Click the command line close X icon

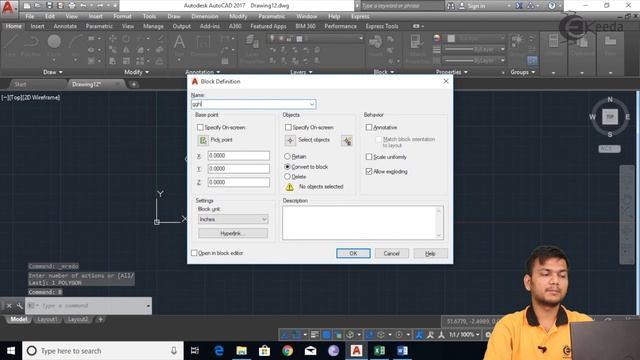click(9, 306)
